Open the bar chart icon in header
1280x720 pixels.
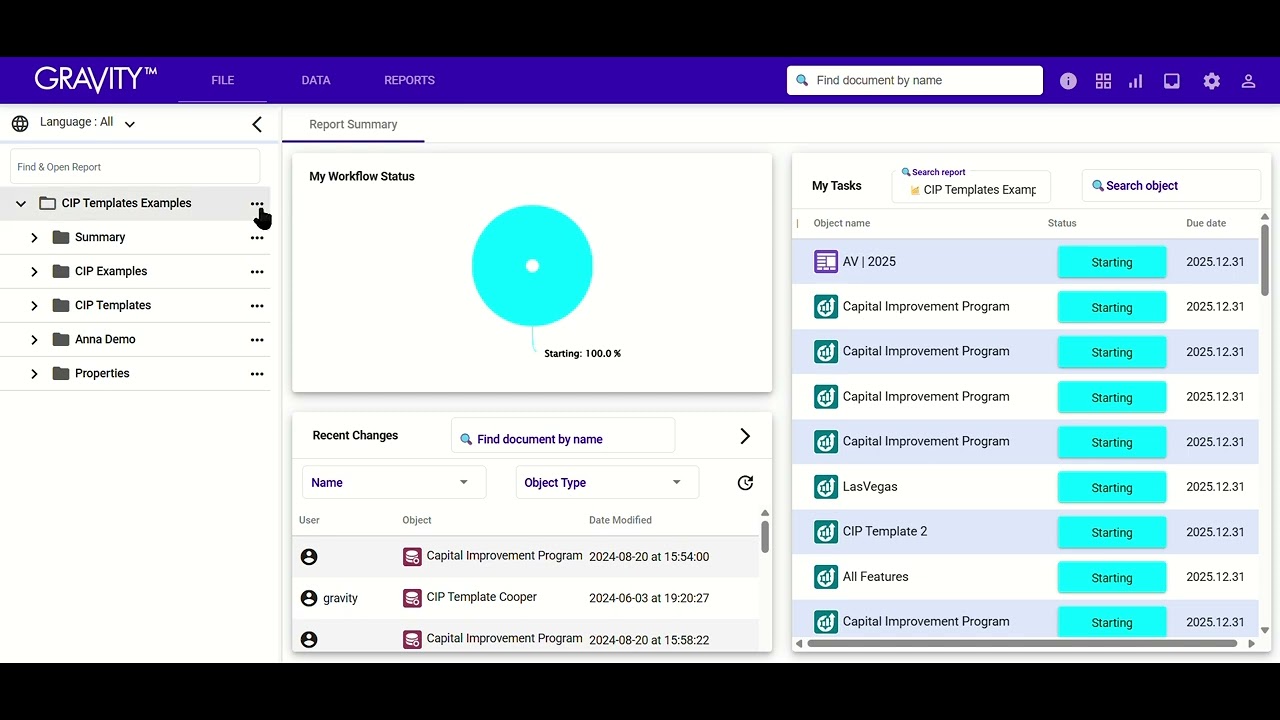(1135, 81)
